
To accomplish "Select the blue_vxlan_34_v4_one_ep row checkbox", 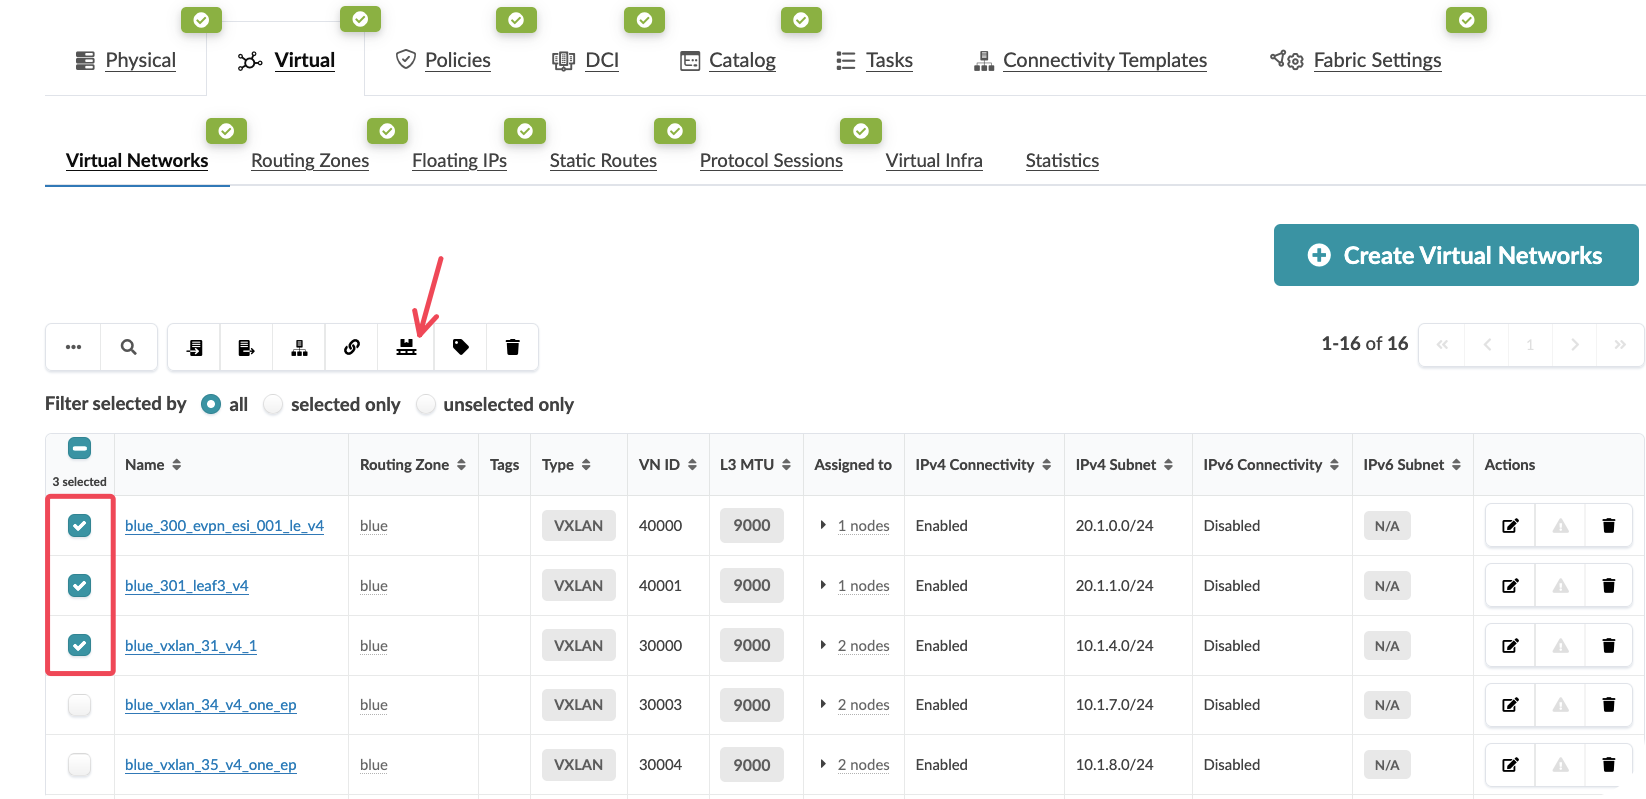I will [79, 705].
